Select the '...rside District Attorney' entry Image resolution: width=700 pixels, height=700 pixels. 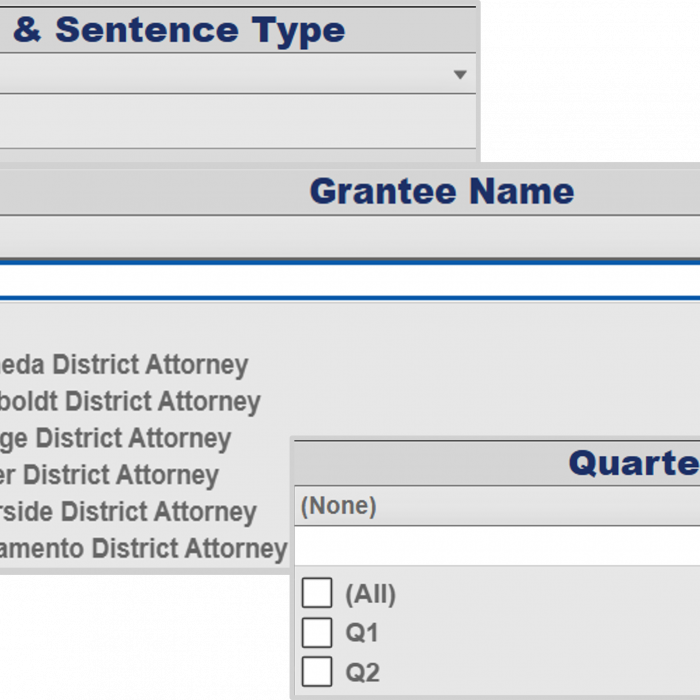tap(128, 512)
